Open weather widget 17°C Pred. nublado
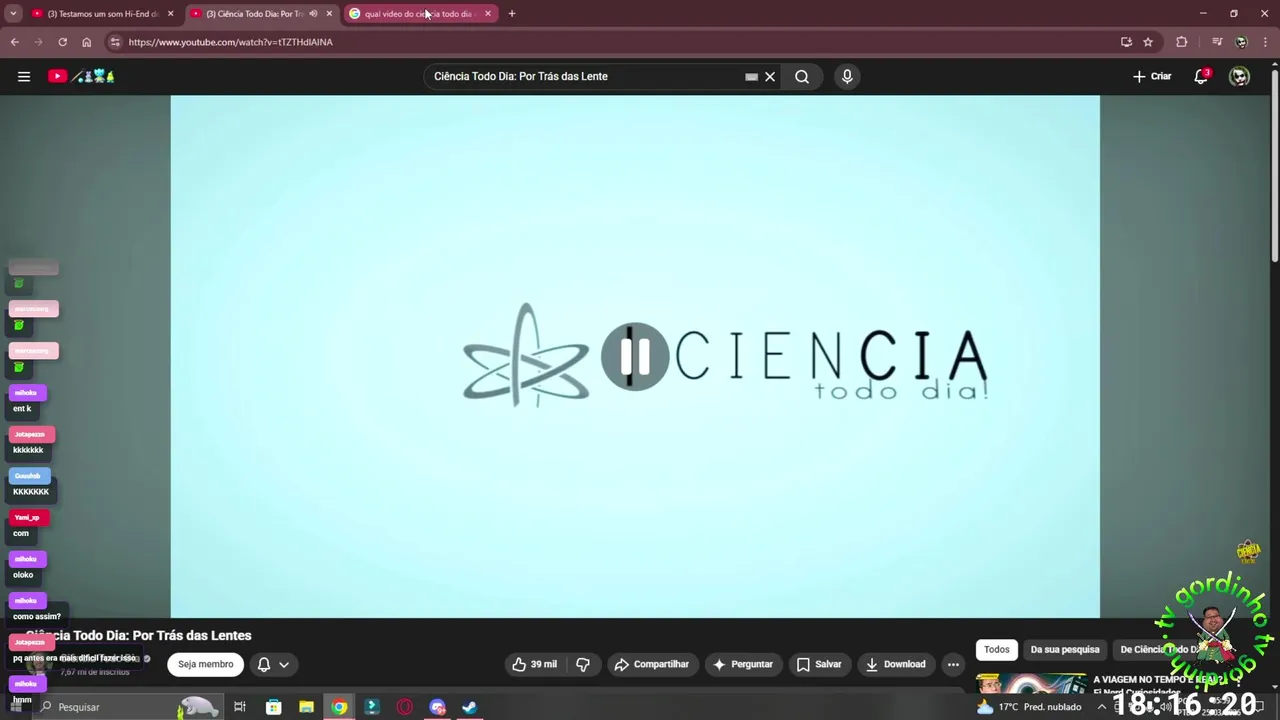The image size is (1280, 720). tap(1029, 707)
